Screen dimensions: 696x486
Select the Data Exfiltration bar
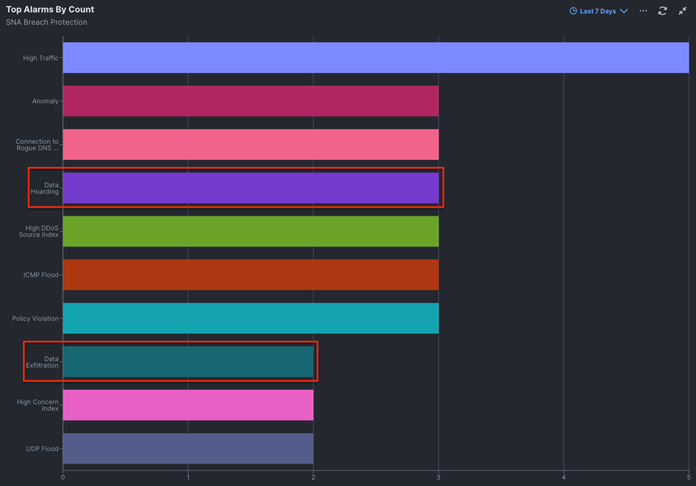[x=188, y=362]
